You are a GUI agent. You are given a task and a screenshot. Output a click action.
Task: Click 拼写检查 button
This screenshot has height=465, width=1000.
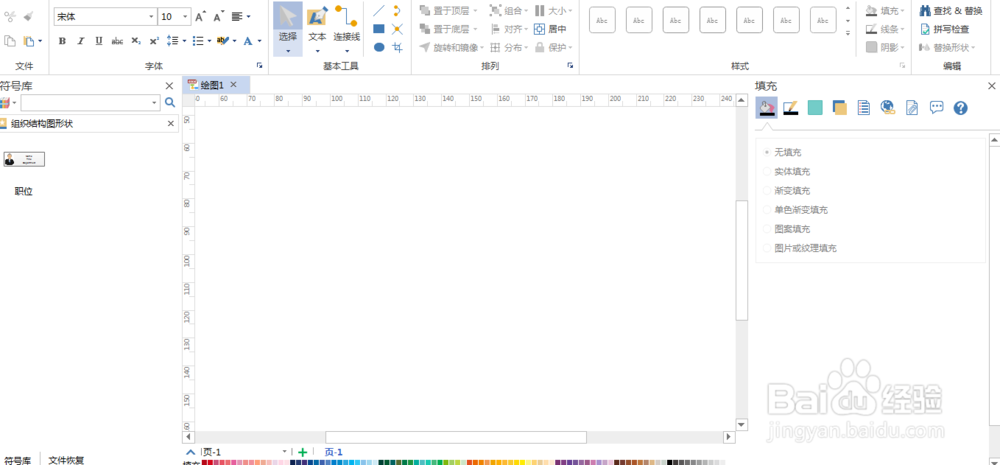pos(944,29)
